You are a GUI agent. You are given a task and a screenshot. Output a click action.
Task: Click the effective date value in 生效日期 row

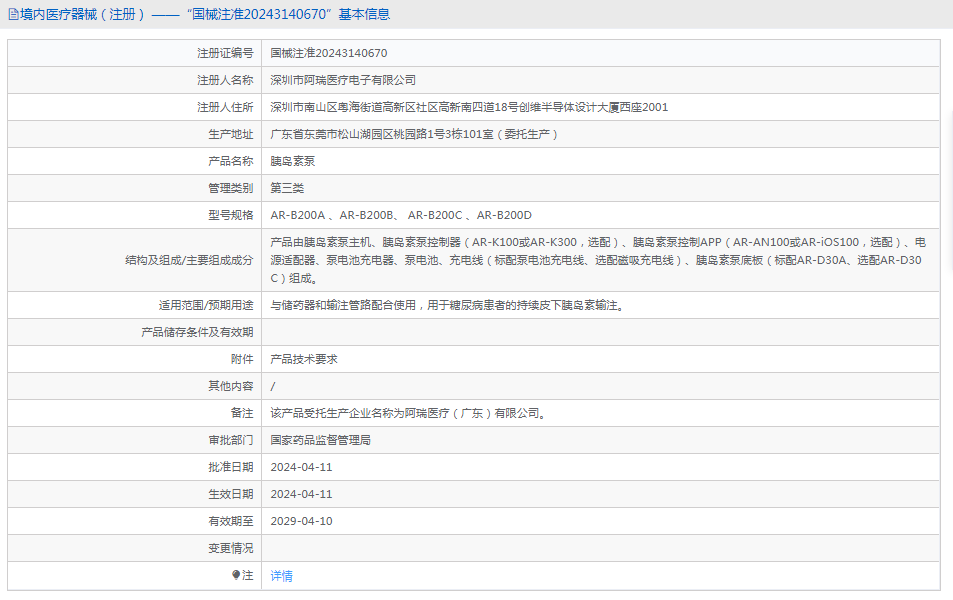[x=301, y=494]
